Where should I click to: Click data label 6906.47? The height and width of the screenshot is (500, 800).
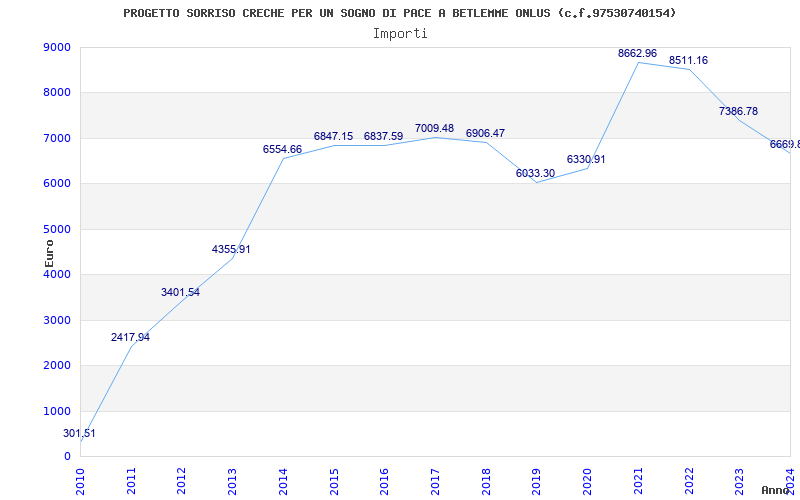(x=485, y=134)
